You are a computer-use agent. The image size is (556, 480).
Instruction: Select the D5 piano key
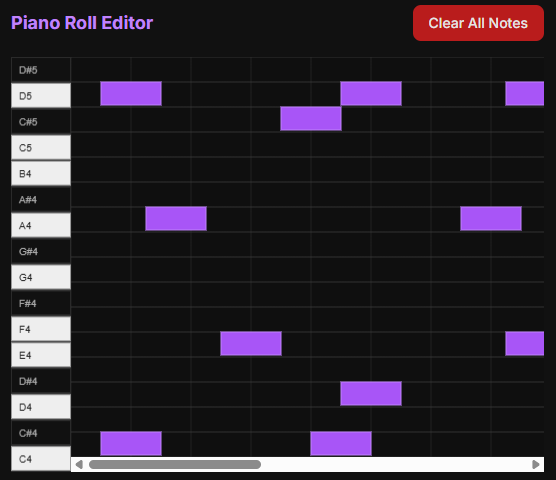[x=41, y=96]
